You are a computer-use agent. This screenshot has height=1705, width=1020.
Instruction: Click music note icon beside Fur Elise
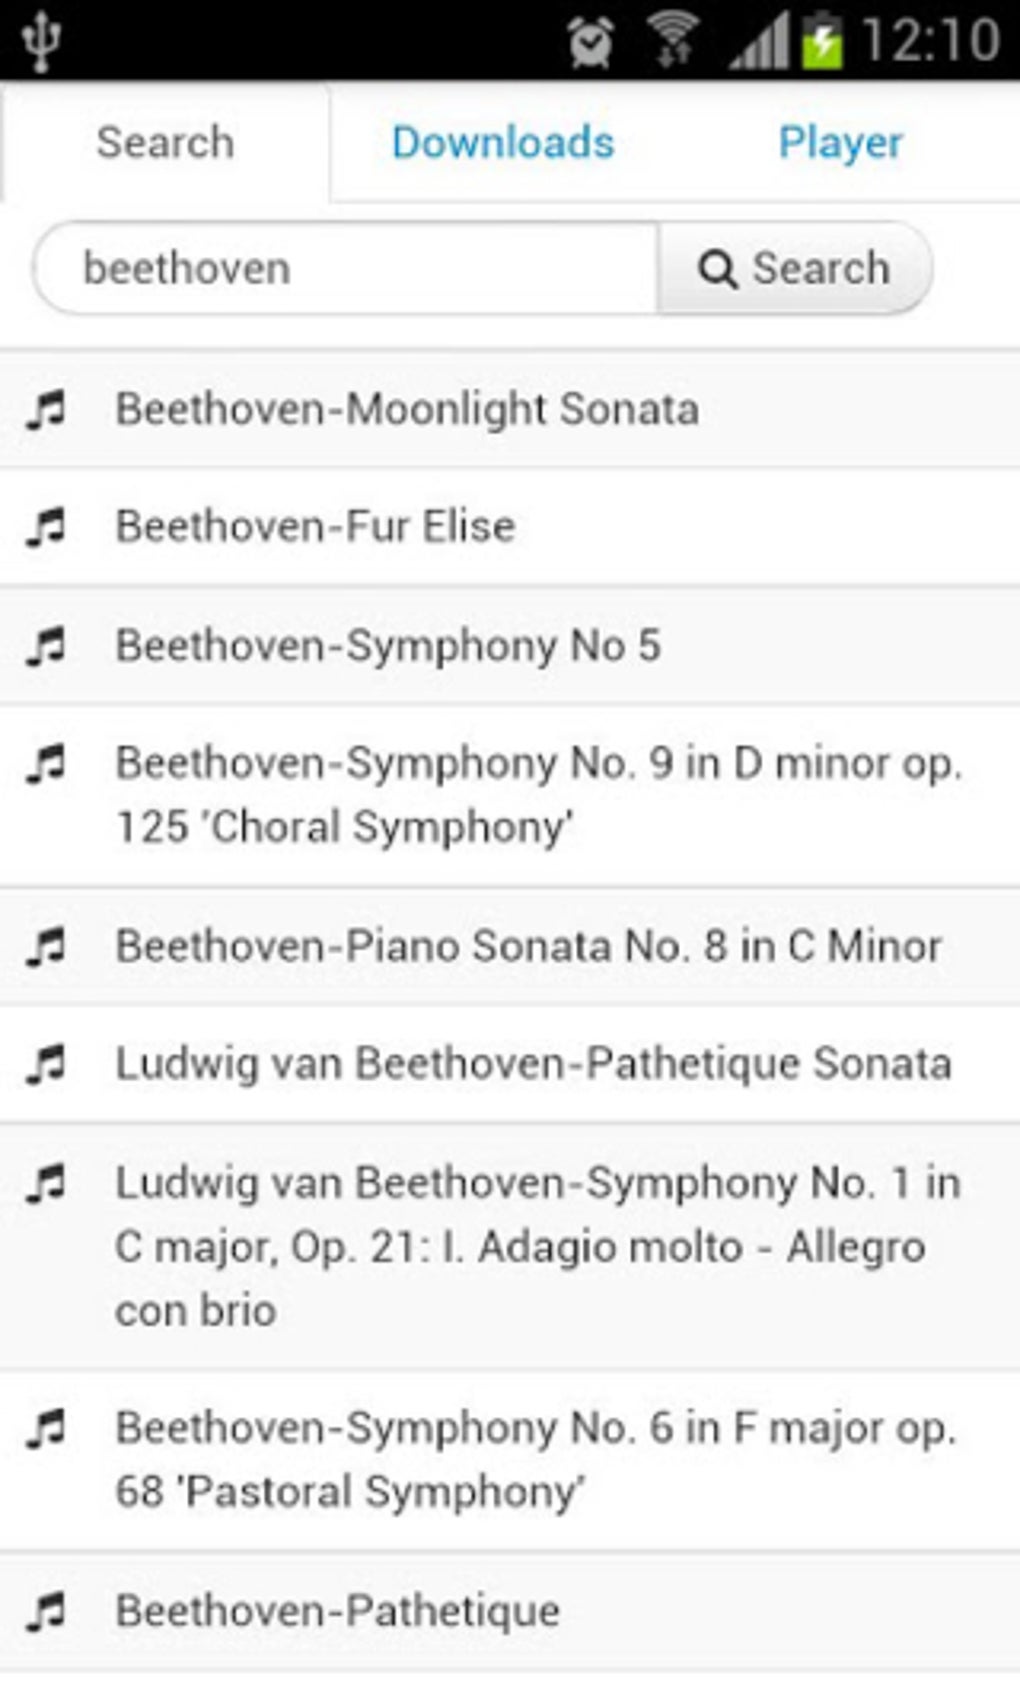point(46,526)
